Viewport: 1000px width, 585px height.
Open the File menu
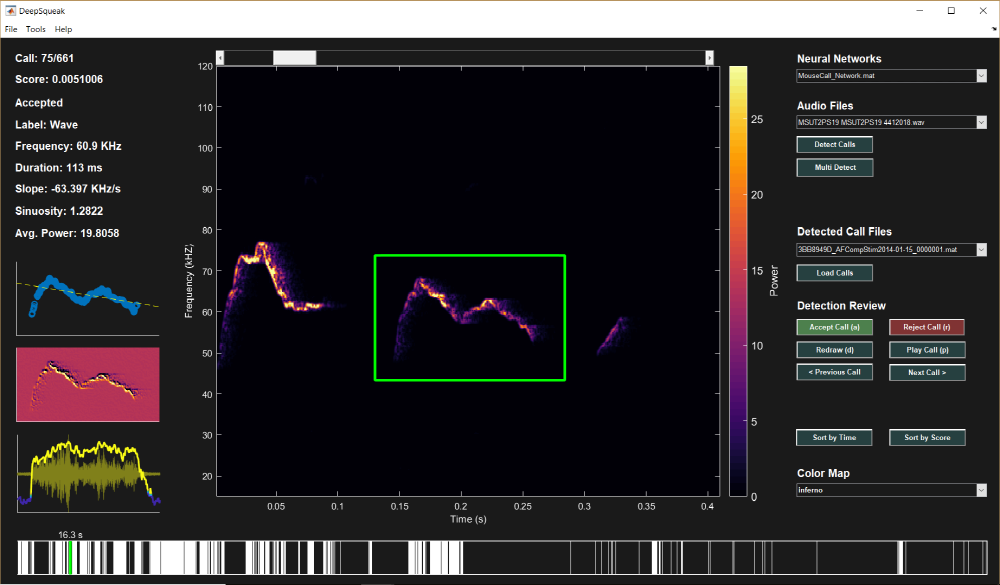(10, 30)
